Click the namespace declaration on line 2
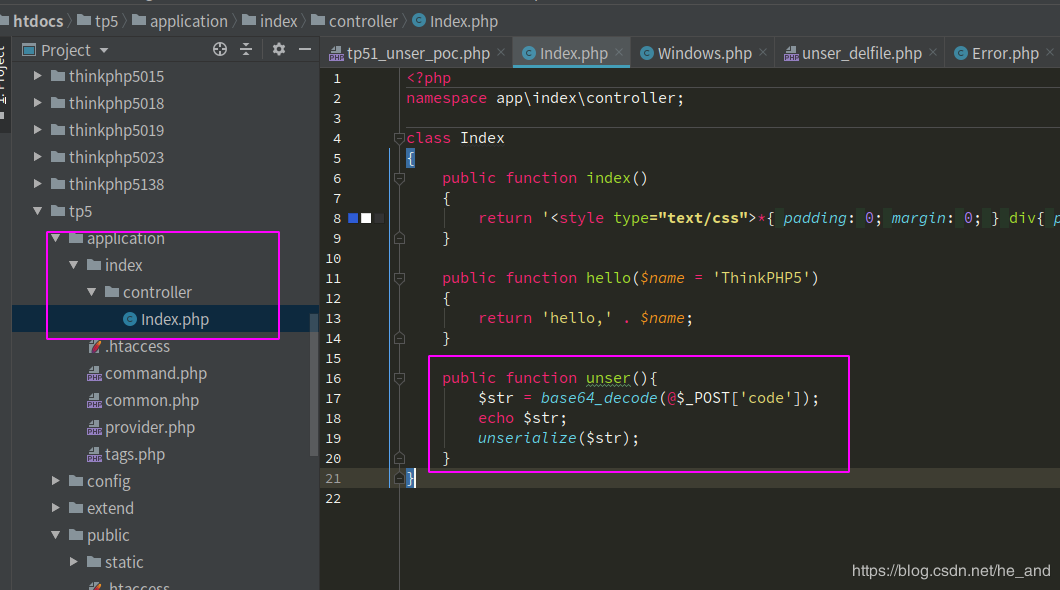Image resolution: width=1060 pixels, height=590 pixels. click(545, 98)
